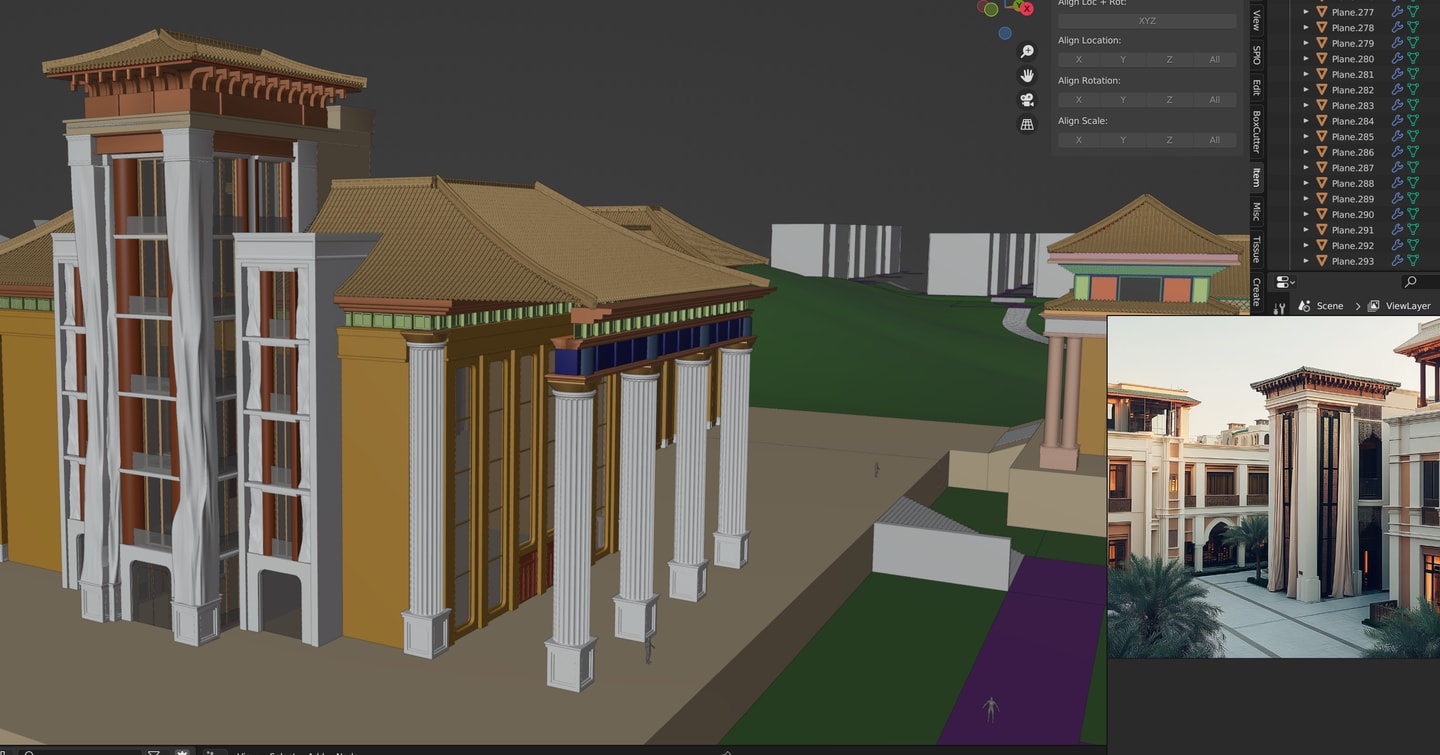The image size is (1440, 755).
Task: Expand Plane.287 in the outliner
Action: [1304, 168]
